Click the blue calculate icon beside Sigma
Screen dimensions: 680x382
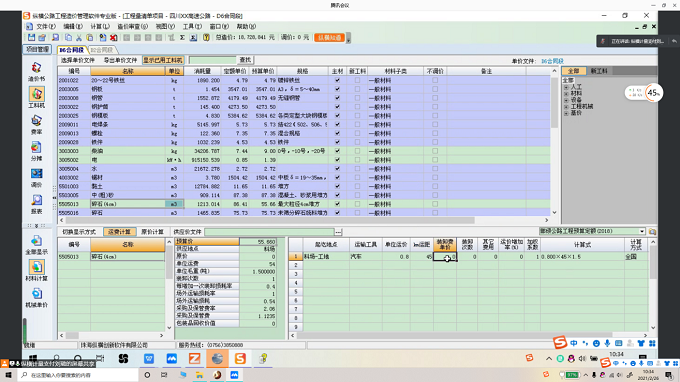pyautogui.click(x=193, y=38)
